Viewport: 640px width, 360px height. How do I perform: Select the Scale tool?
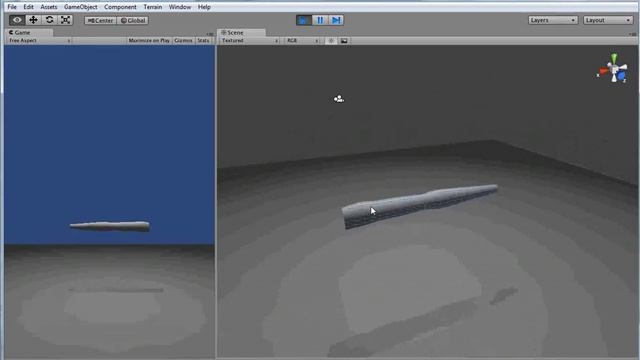coord(65,20)
